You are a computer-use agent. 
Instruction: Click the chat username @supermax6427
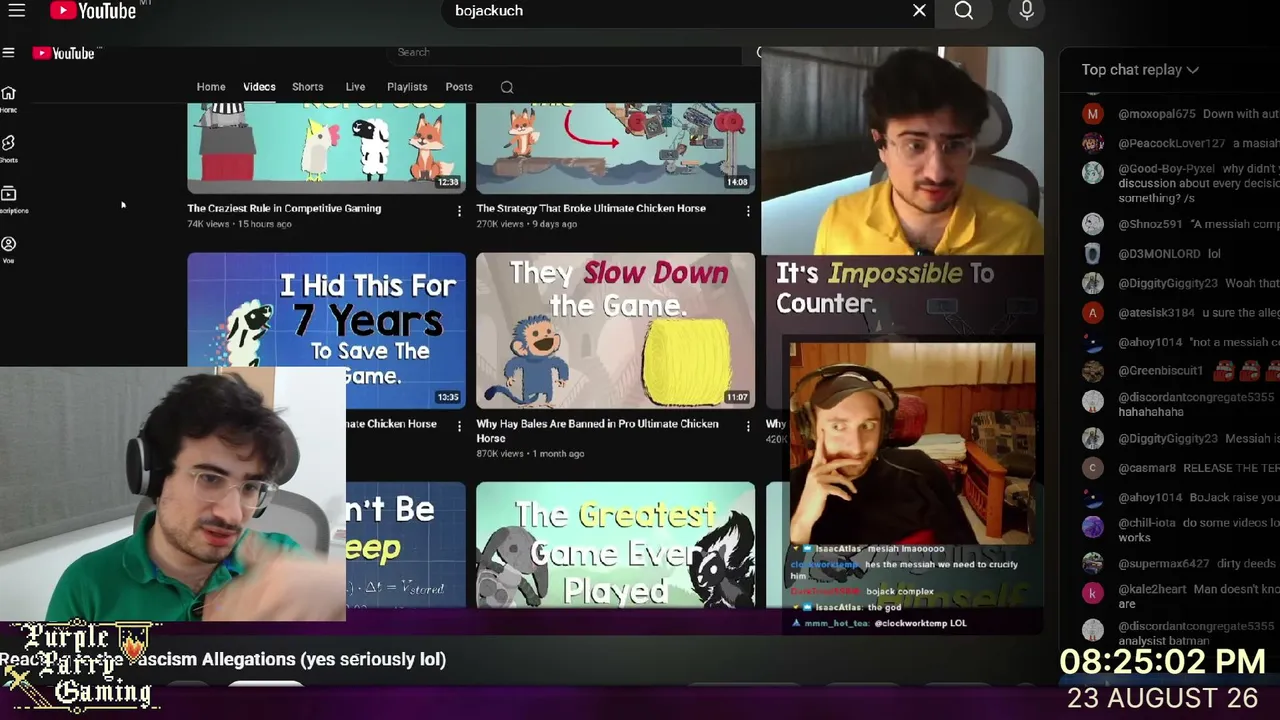[x=1161, y=565]
